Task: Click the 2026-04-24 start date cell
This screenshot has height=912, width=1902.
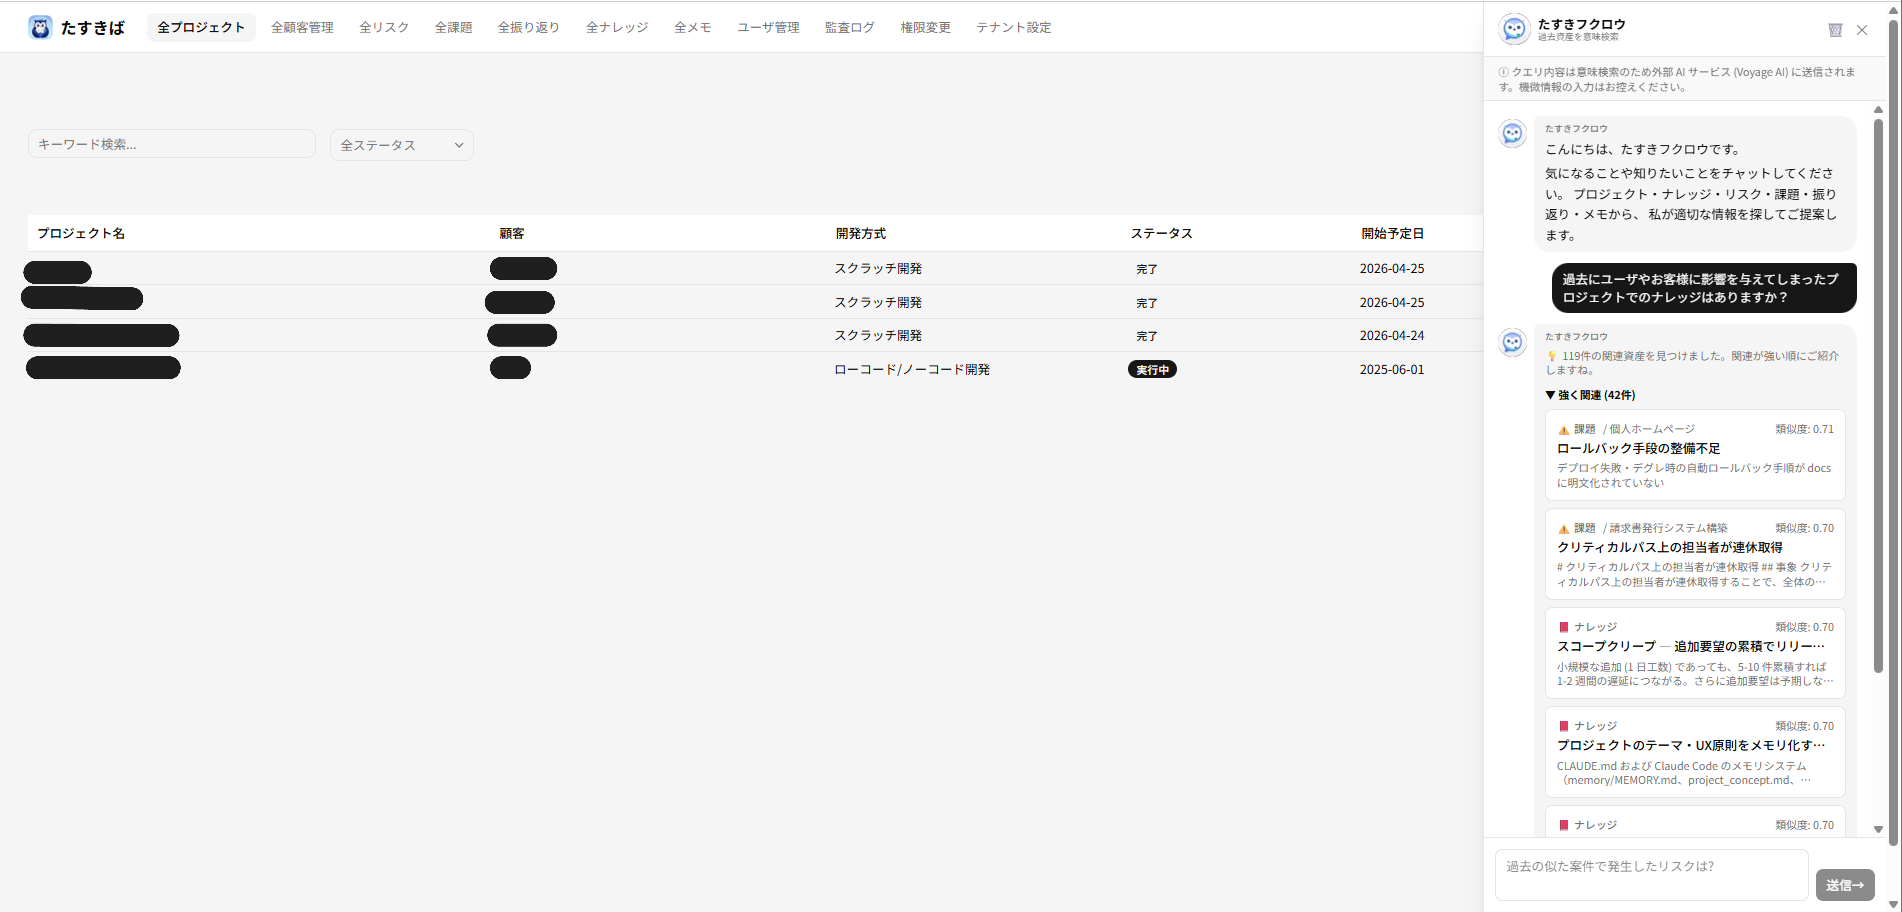Action: coord(1392,336)
